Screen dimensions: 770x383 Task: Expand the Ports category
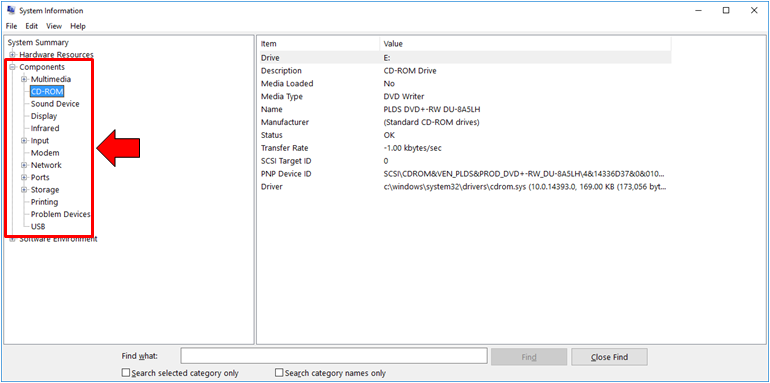24,177
